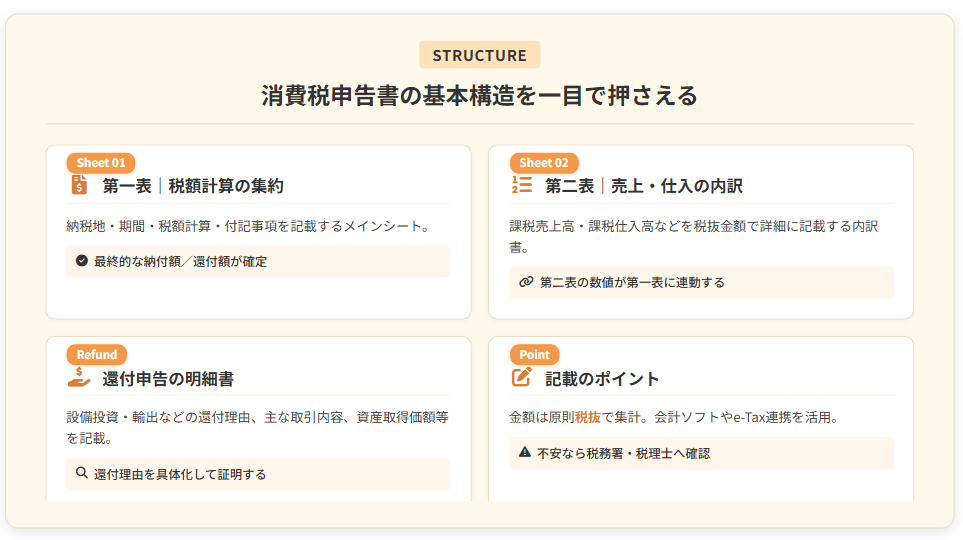The height and width of the screenshot is (540, 963).
Task: Click the 不安なら税務署・税理士へ確認 note box
Action: pos(701,453)
